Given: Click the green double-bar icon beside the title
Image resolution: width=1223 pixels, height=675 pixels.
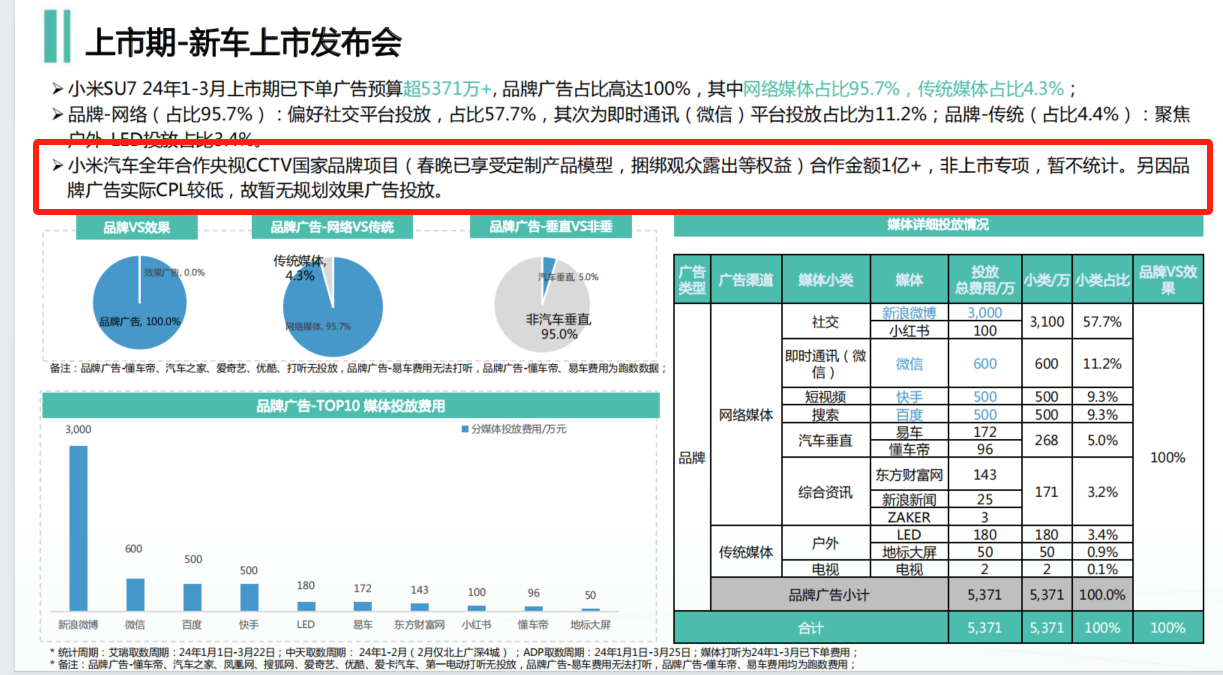Looking at the screenshot, I should 56,37.
